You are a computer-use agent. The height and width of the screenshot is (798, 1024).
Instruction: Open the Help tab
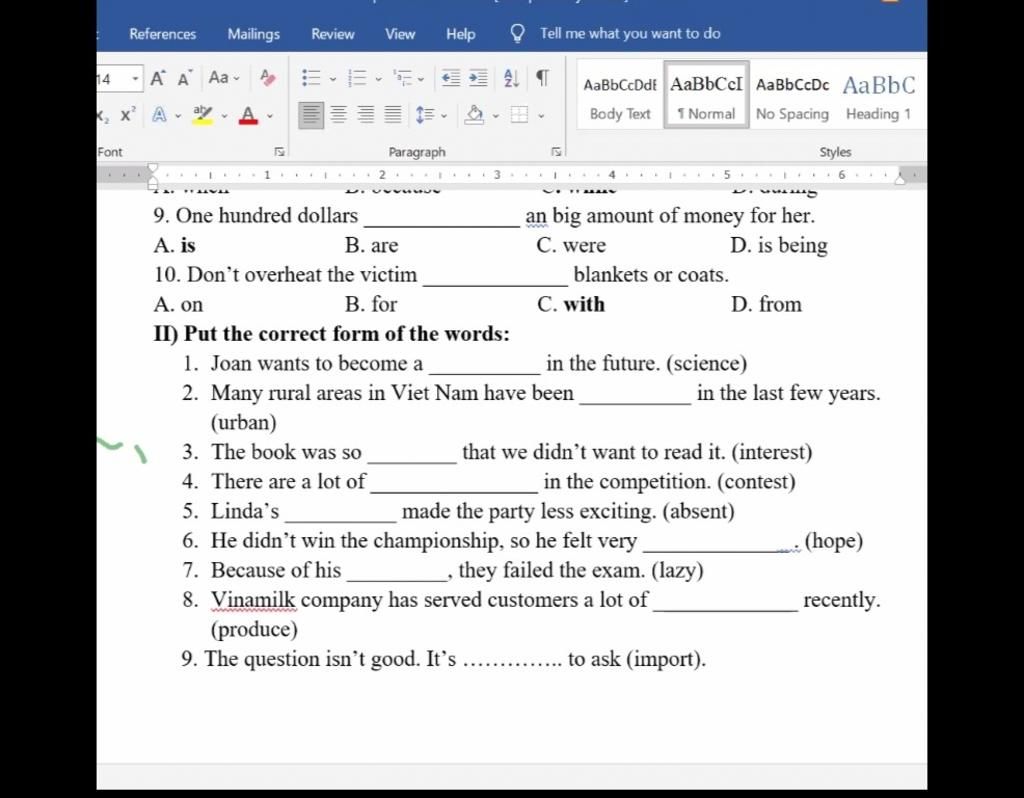460,33
